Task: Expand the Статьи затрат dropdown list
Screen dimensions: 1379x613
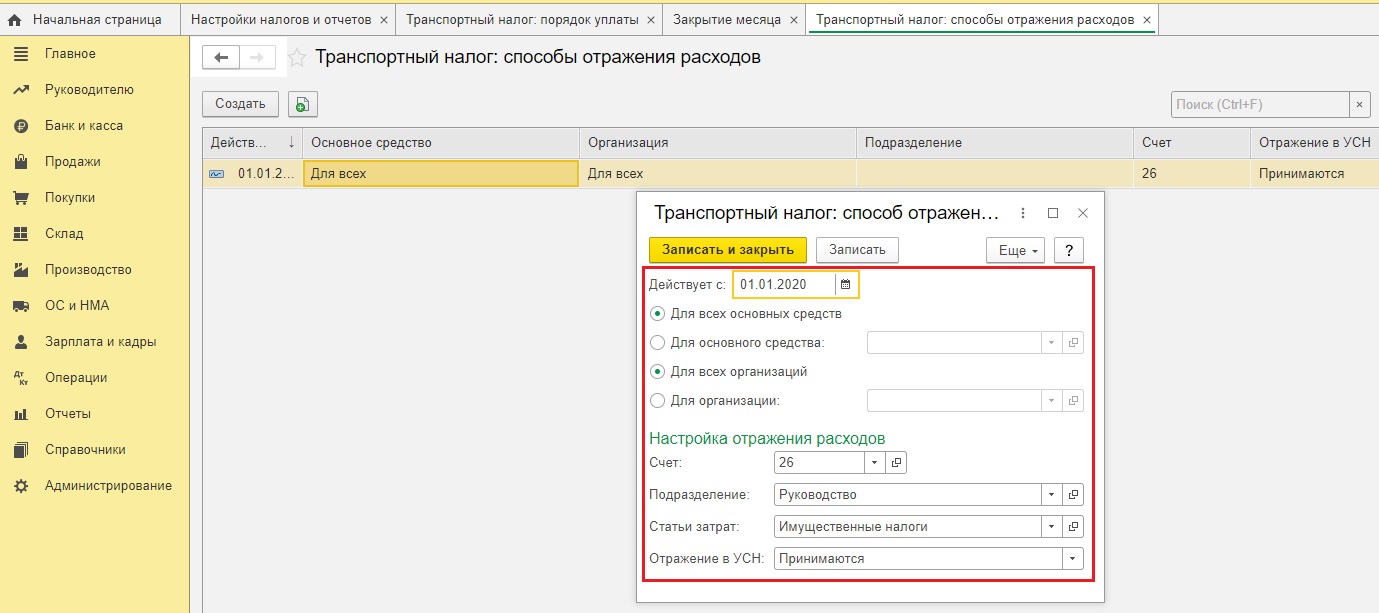Action: pos(1051,527)
